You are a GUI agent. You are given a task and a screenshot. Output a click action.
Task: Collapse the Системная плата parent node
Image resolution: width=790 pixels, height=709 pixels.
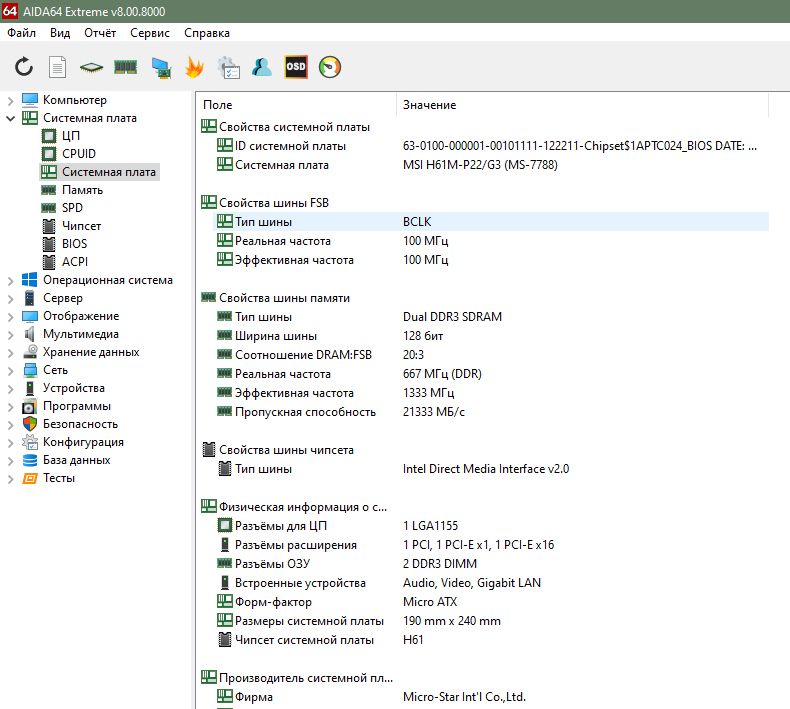click(11, 118)
